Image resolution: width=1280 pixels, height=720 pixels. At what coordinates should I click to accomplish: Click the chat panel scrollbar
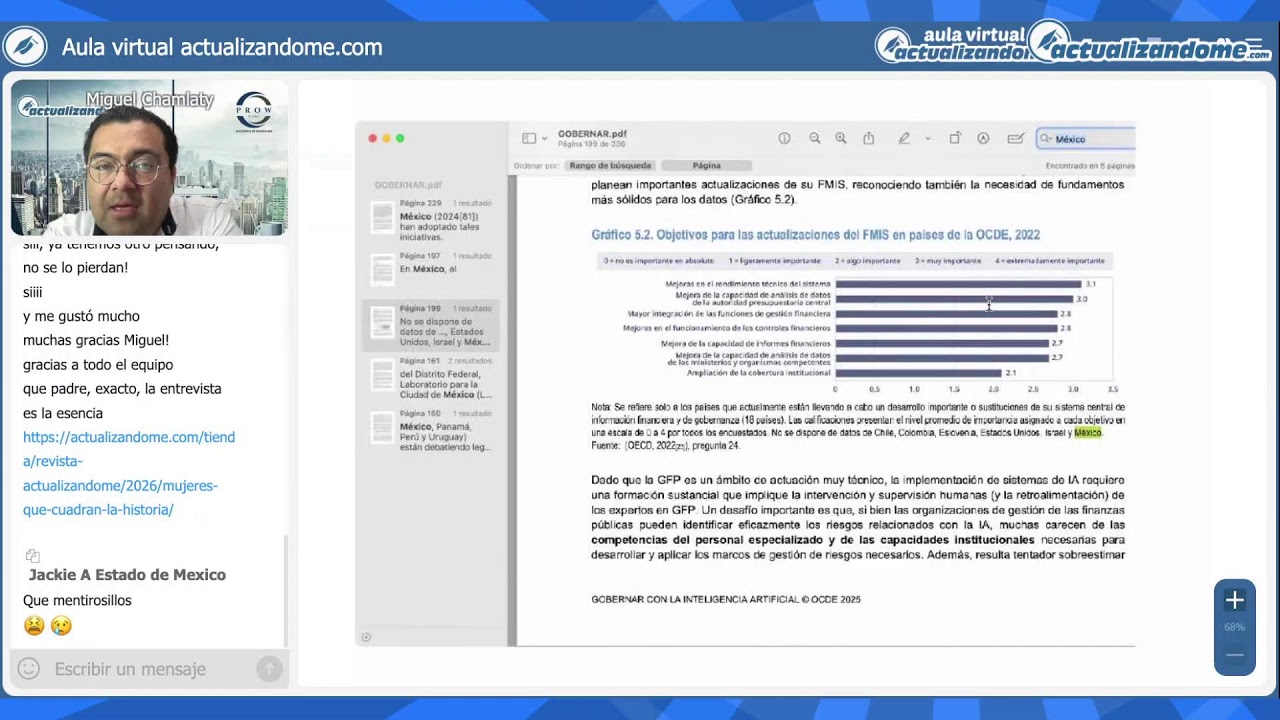(285, 590)
